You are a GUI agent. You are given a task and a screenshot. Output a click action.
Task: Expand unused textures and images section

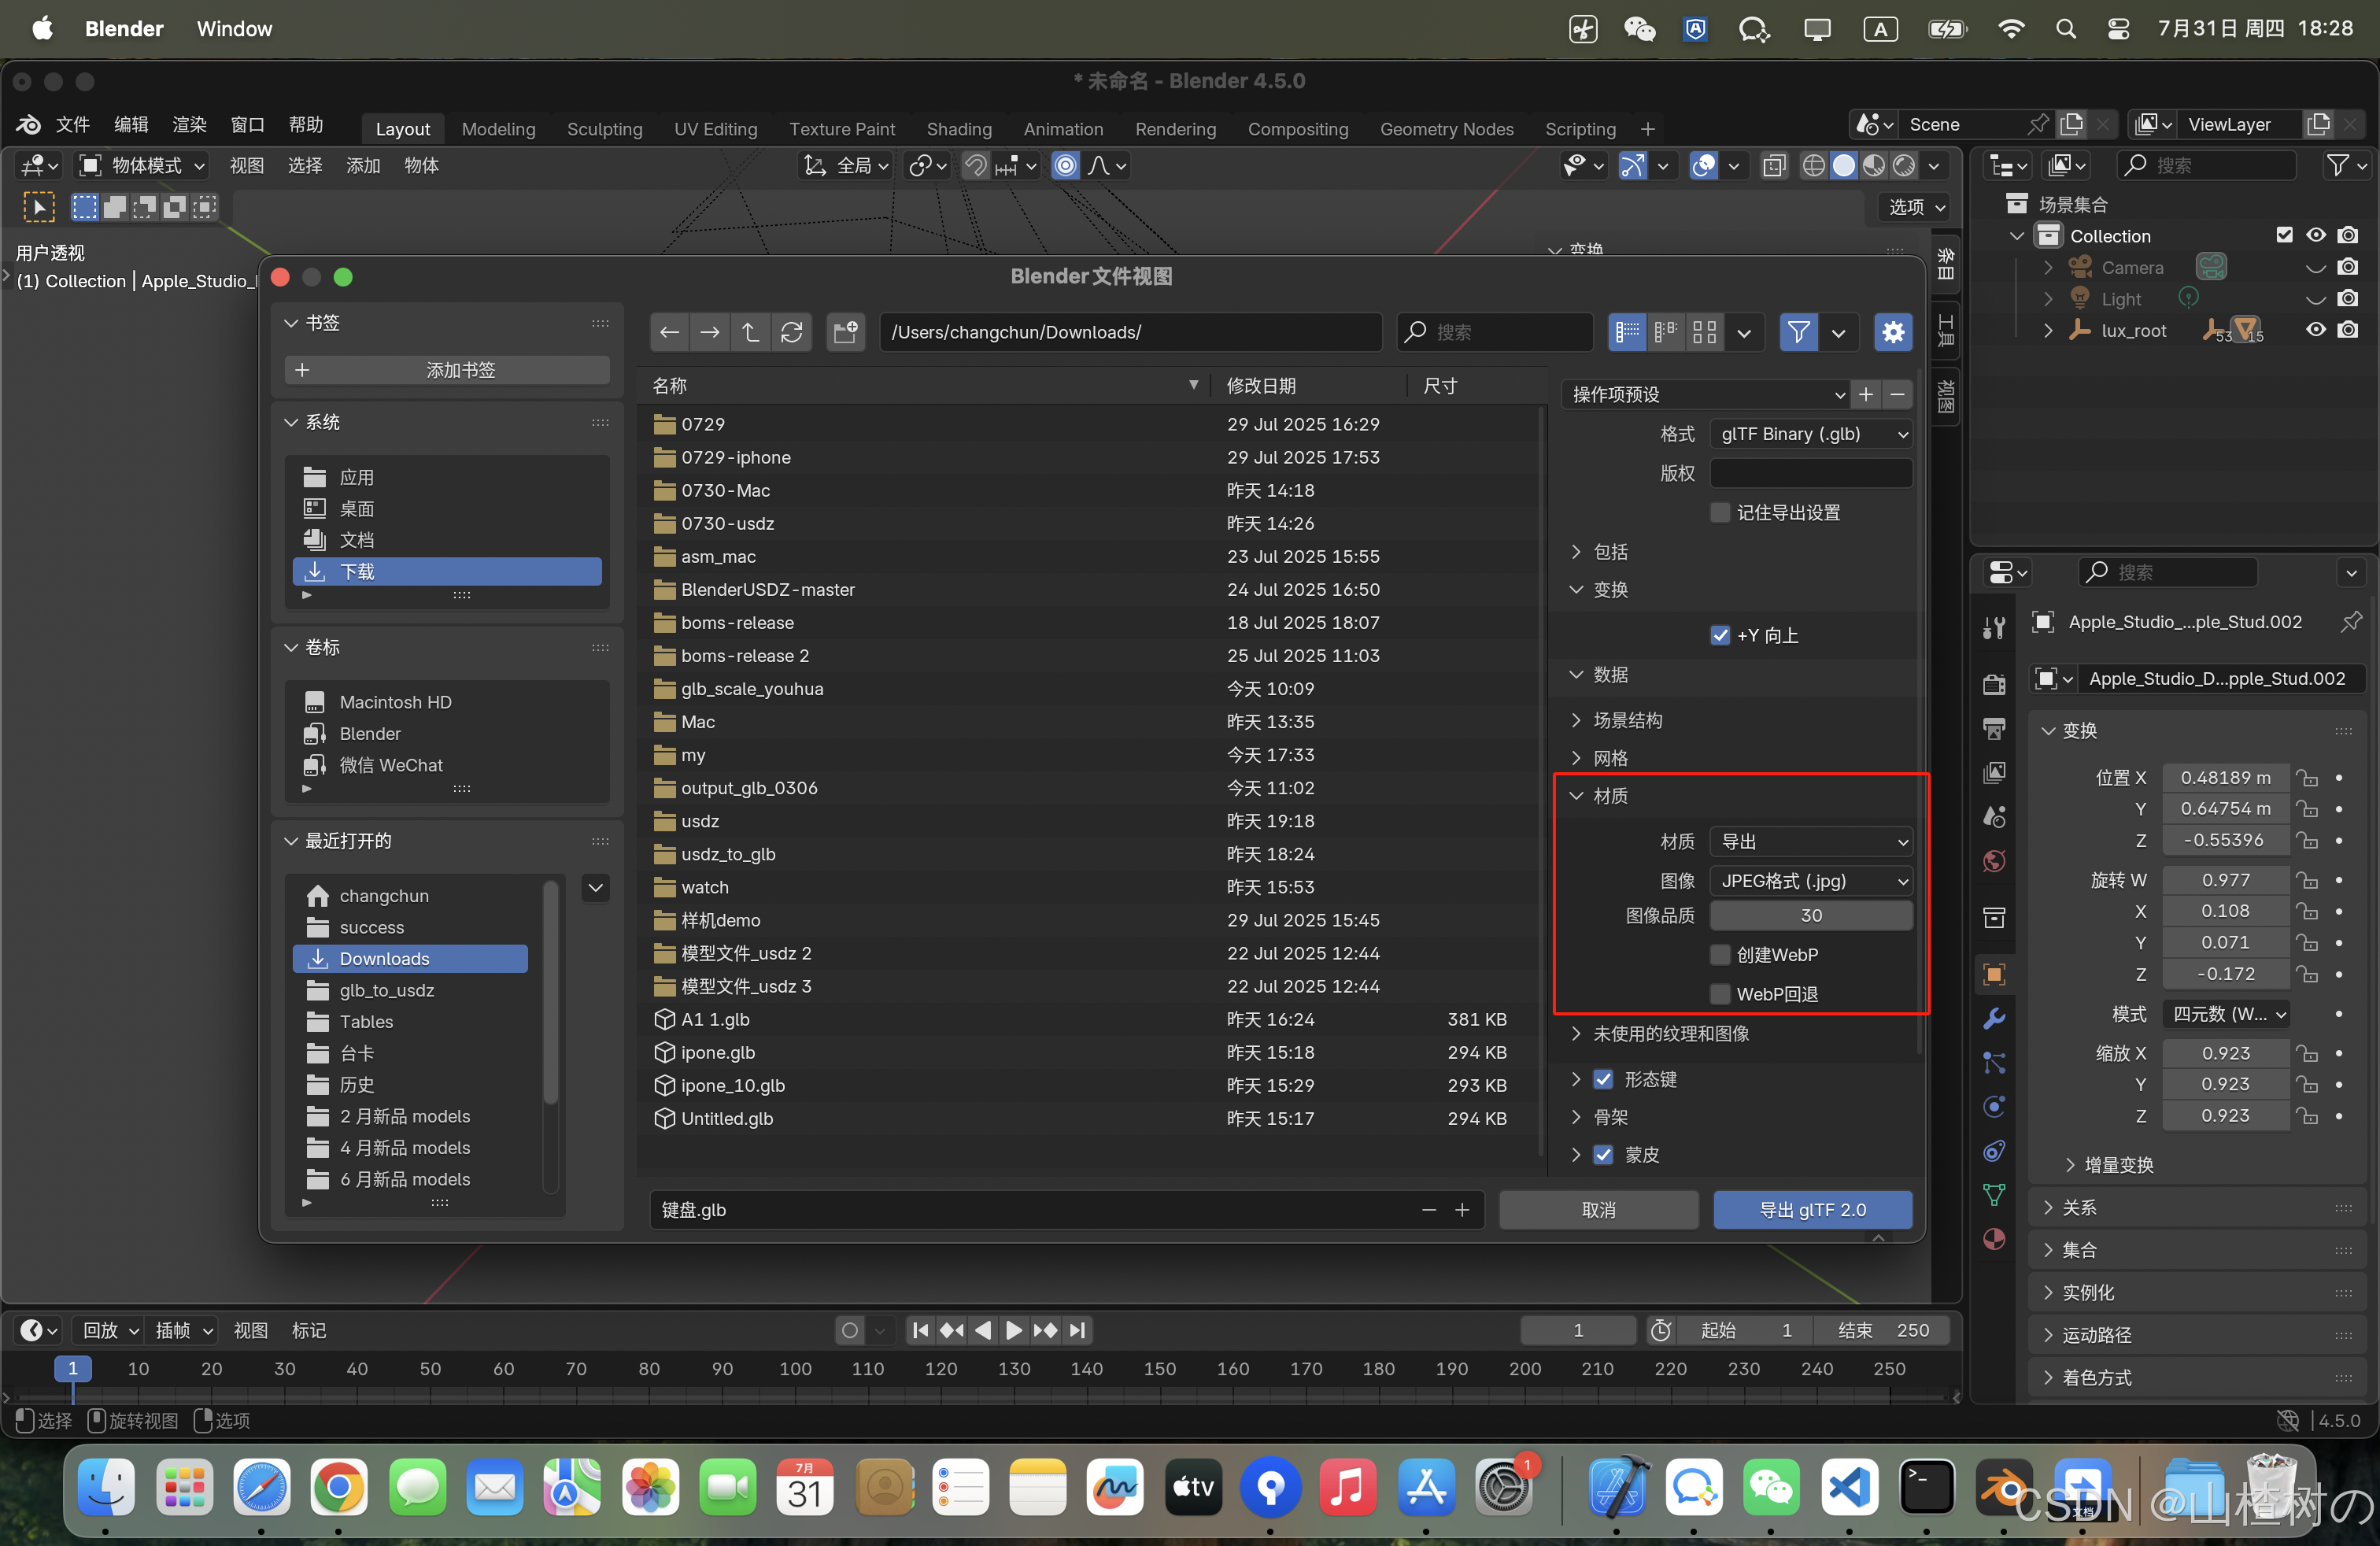pyautogui.click(x=1576, y=1033)
